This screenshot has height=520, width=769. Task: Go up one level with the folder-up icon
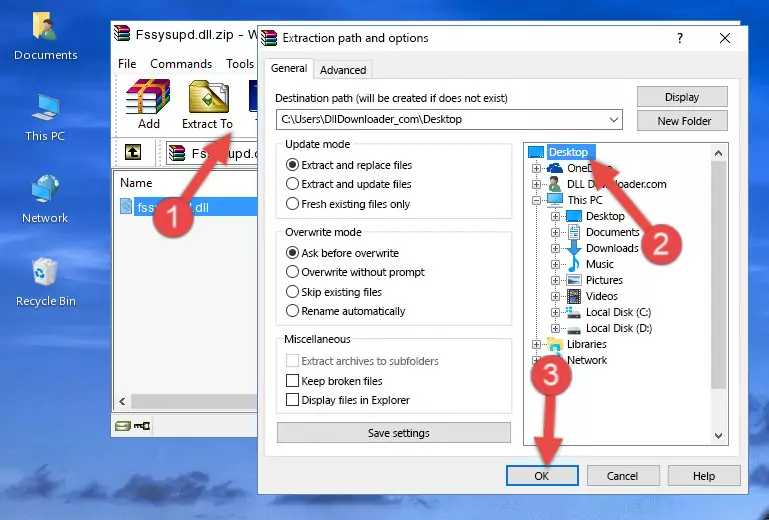133,153
